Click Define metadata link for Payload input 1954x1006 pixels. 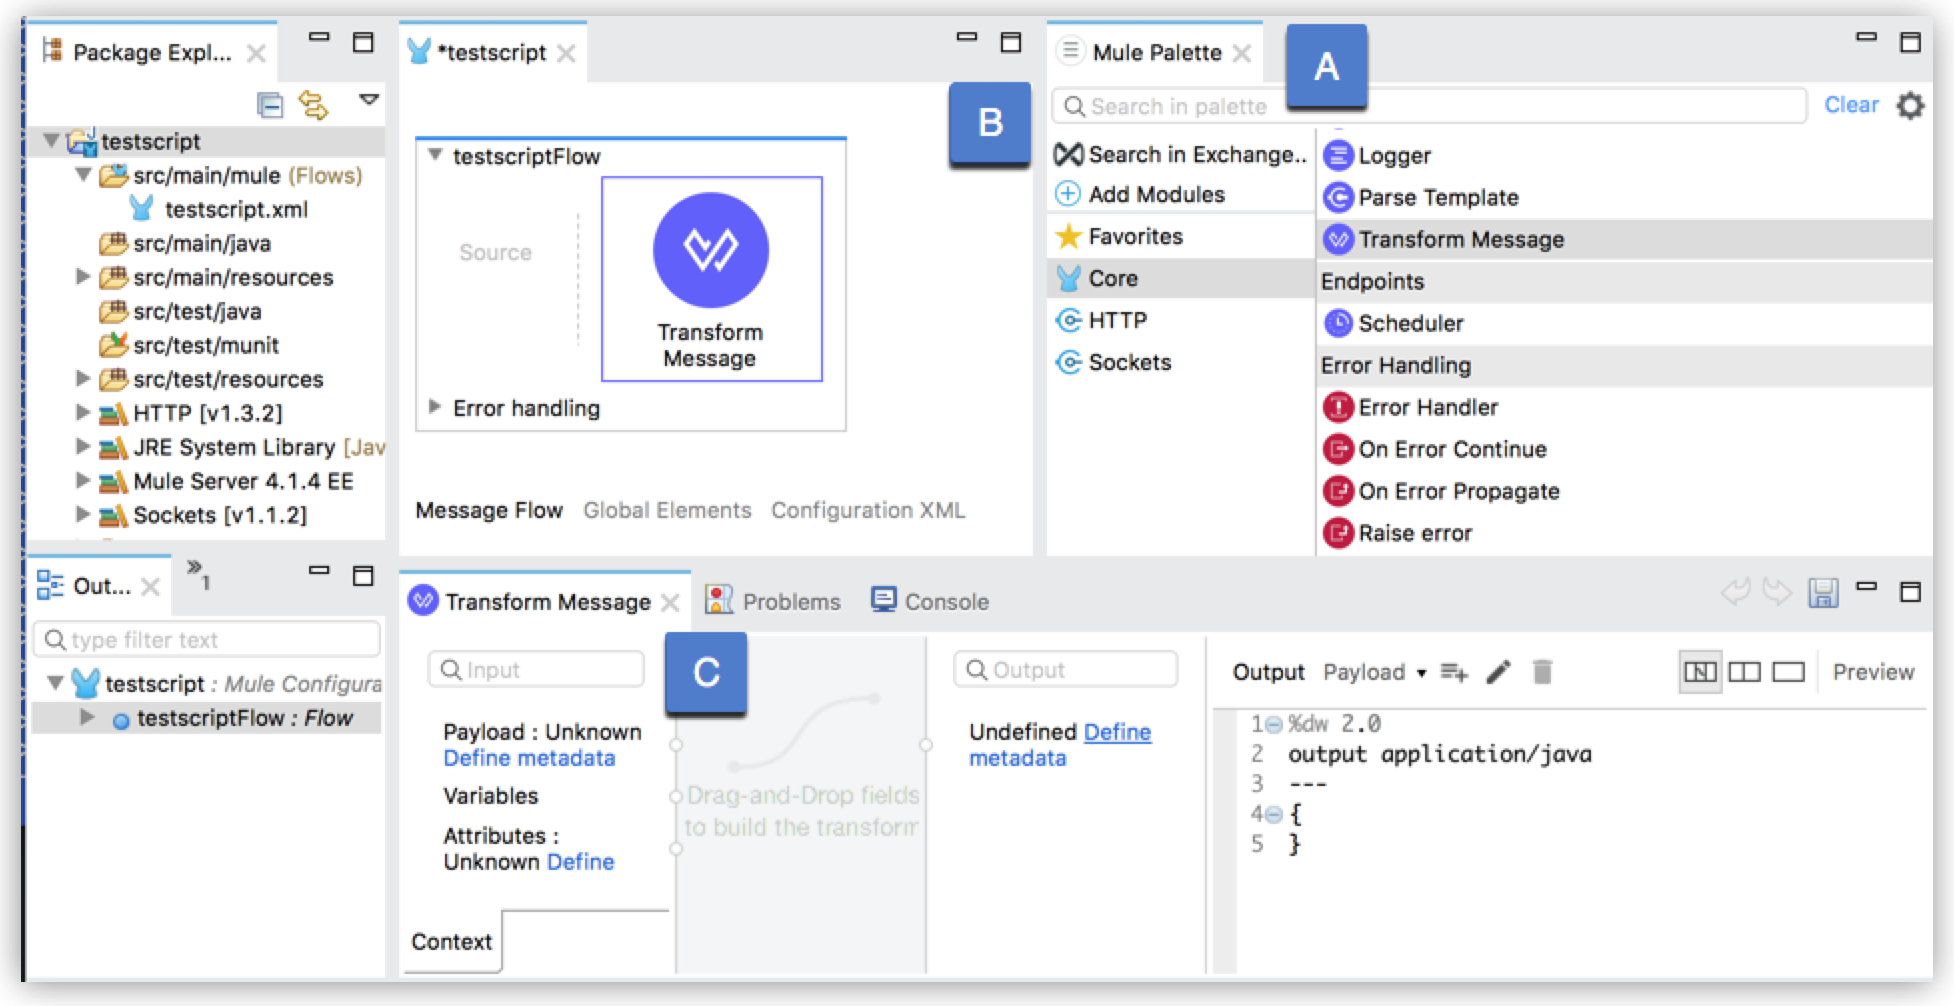[x=528, y=758]
